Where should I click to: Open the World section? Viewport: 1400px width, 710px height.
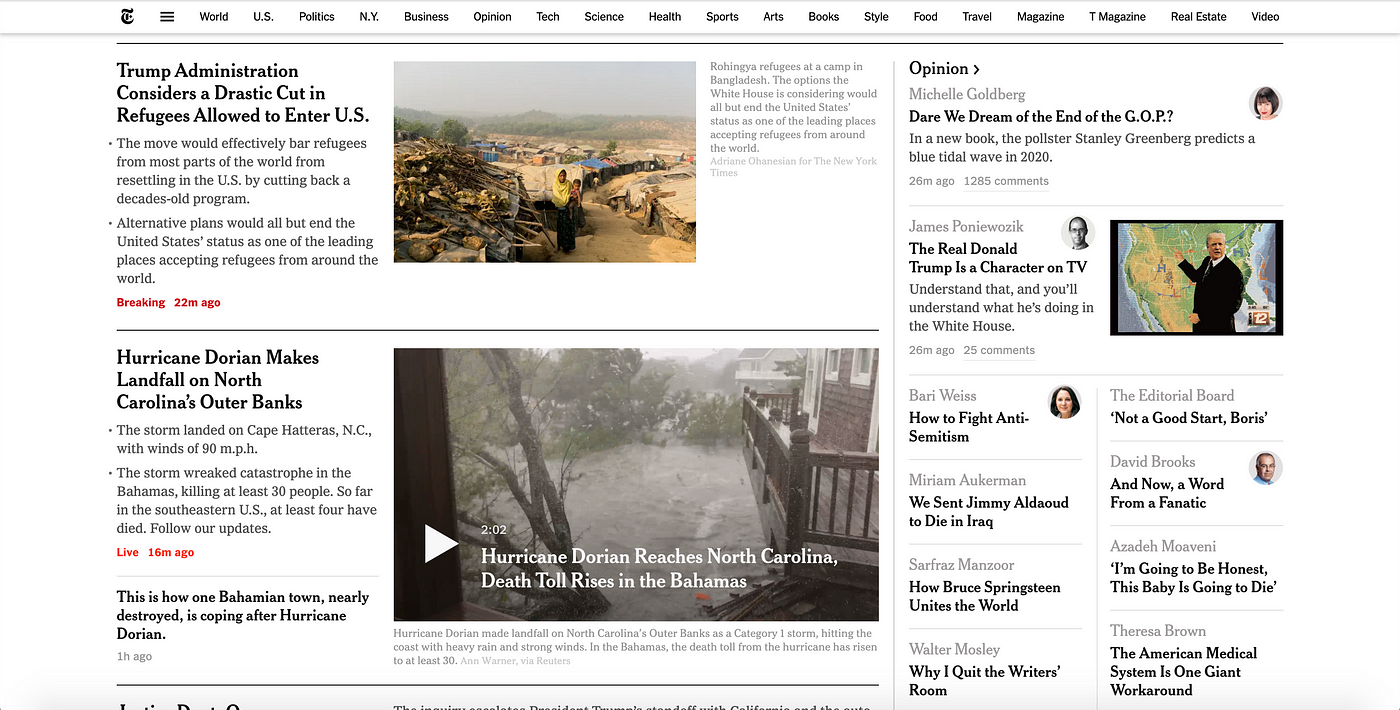[x=214, y=17]
